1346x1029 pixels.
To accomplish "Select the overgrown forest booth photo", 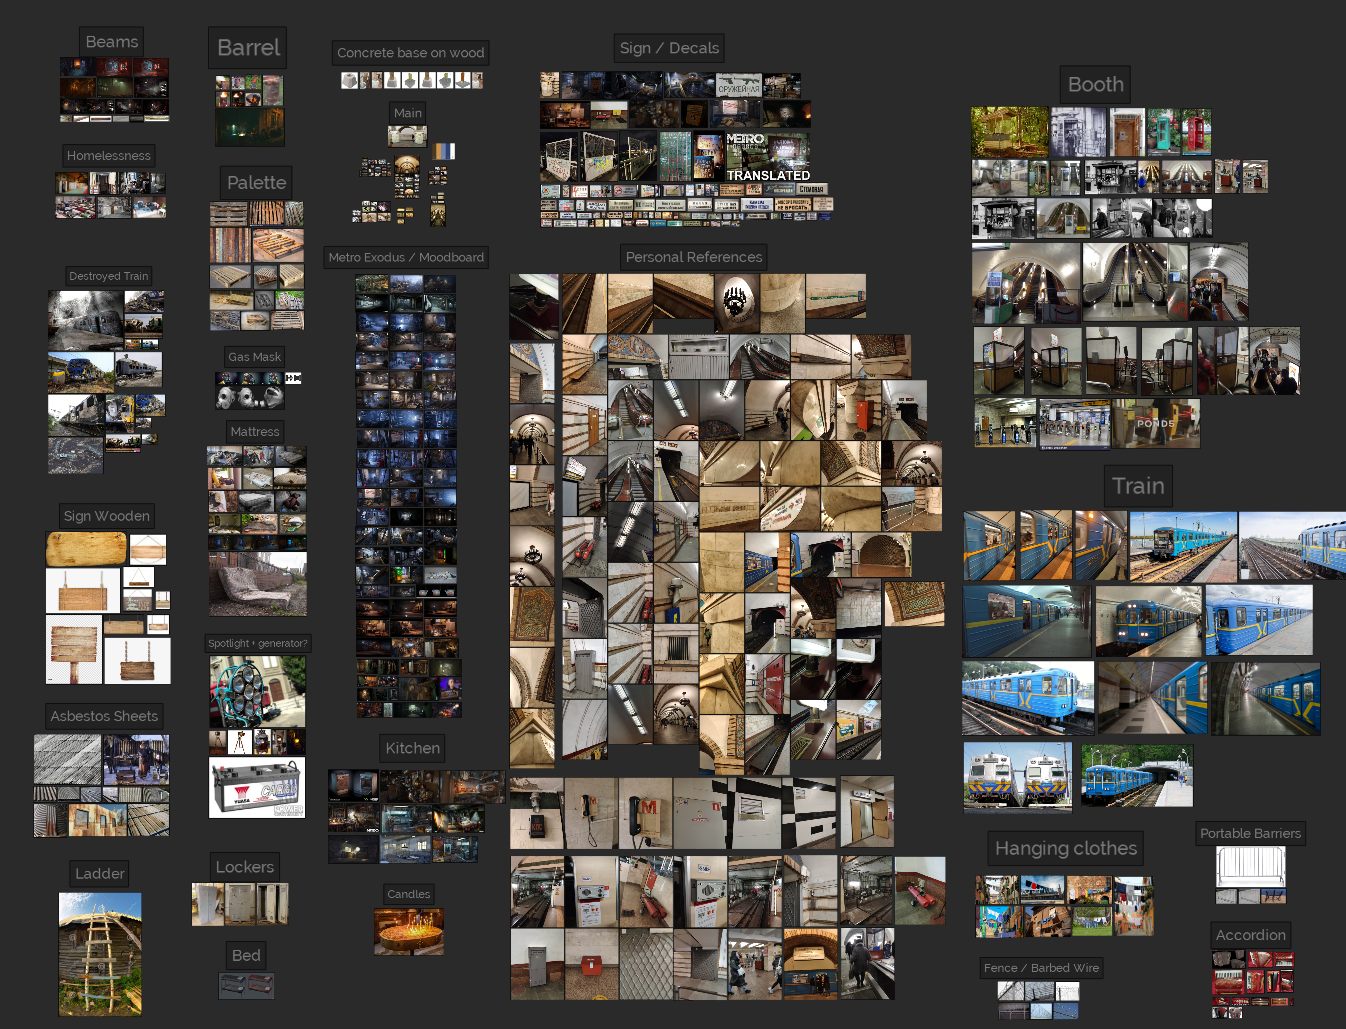I will (1010, 132).
